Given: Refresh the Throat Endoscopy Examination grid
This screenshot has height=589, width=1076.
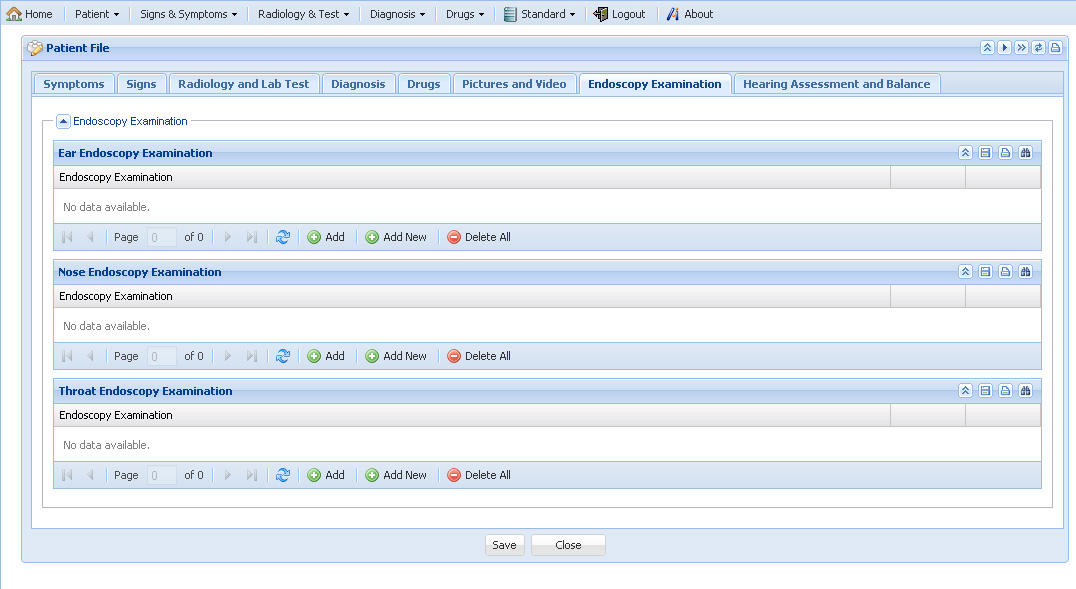Looking at the screenshot, I should coord(283,475).
